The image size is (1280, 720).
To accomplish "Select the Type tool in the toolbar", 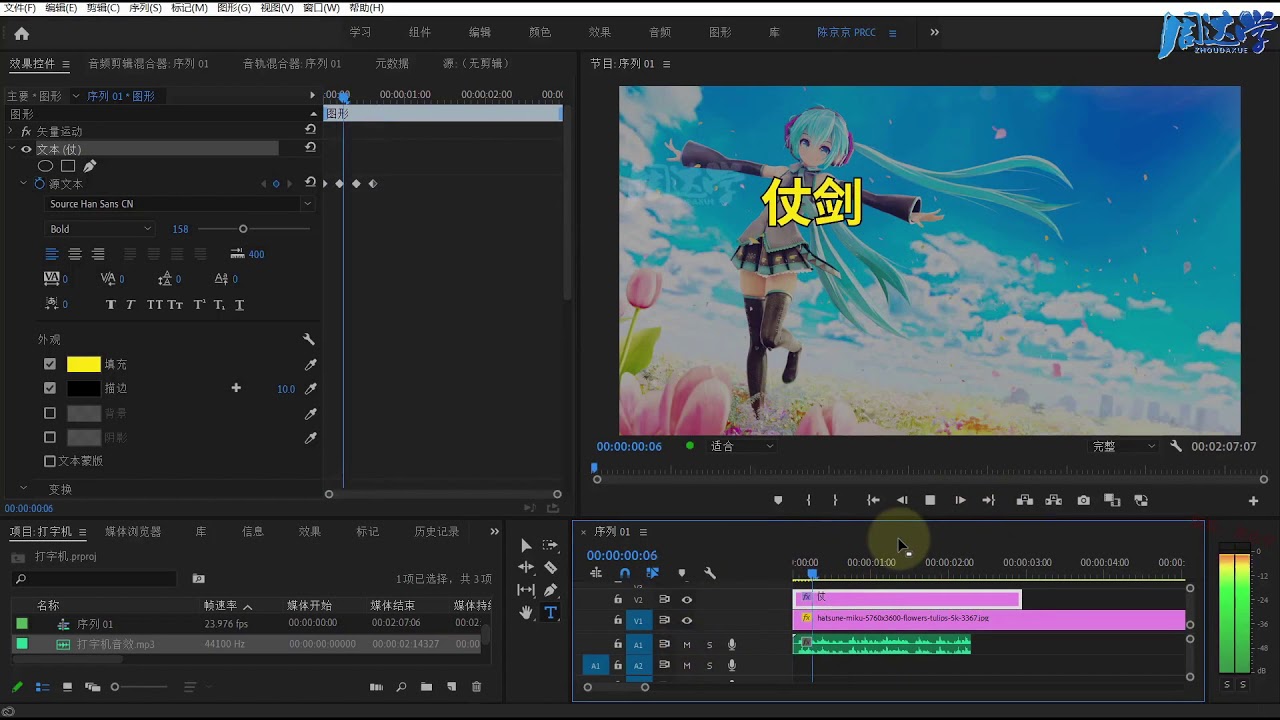I will click(x=550, y=612).
